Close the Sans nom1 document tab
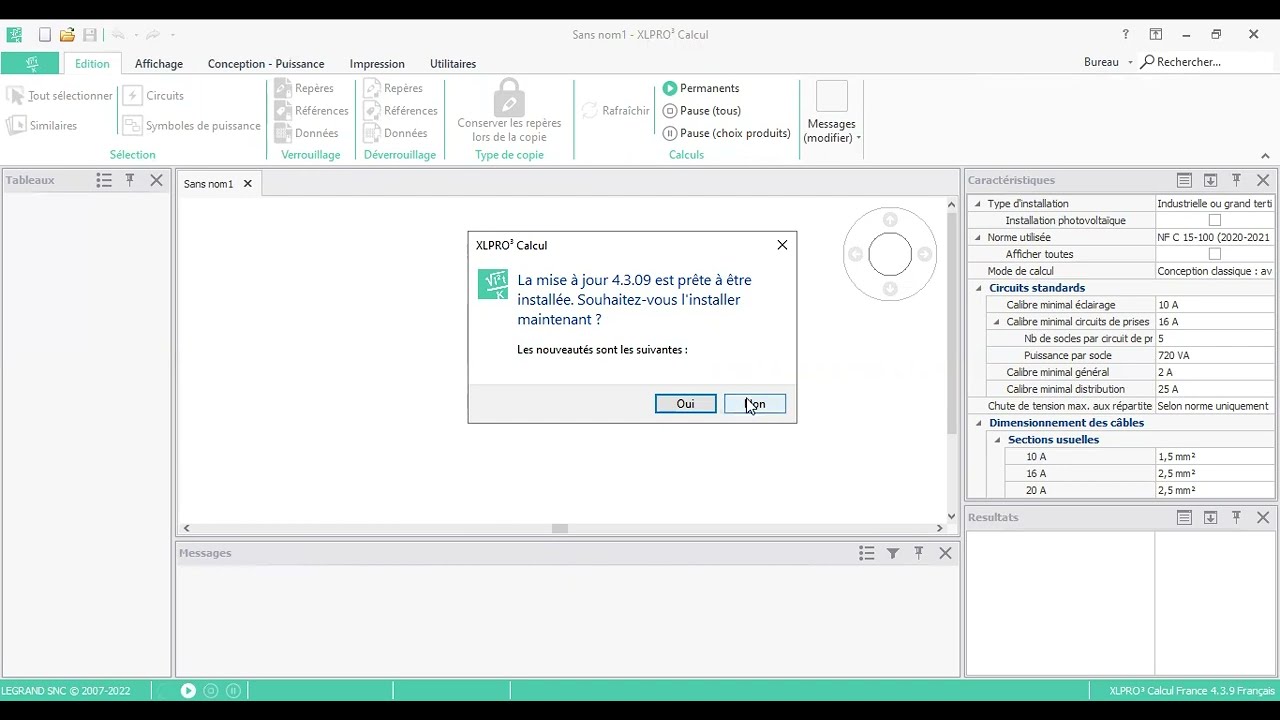This screenshot has width=1280, height=720. click(247, 184)
